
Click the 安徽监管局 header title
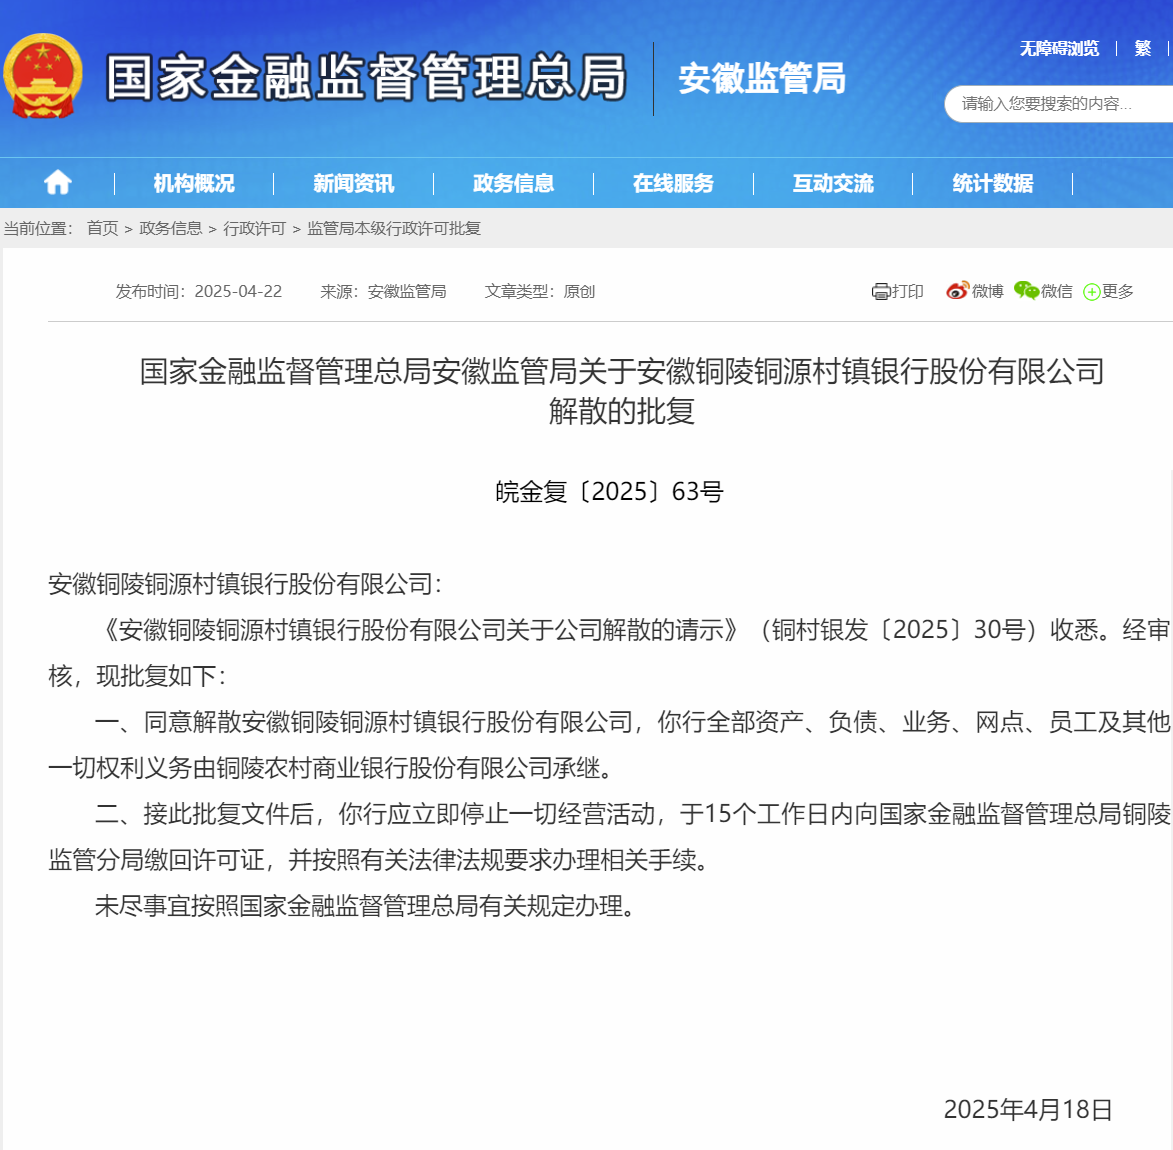pyautogui.click(x=762, y=79)
